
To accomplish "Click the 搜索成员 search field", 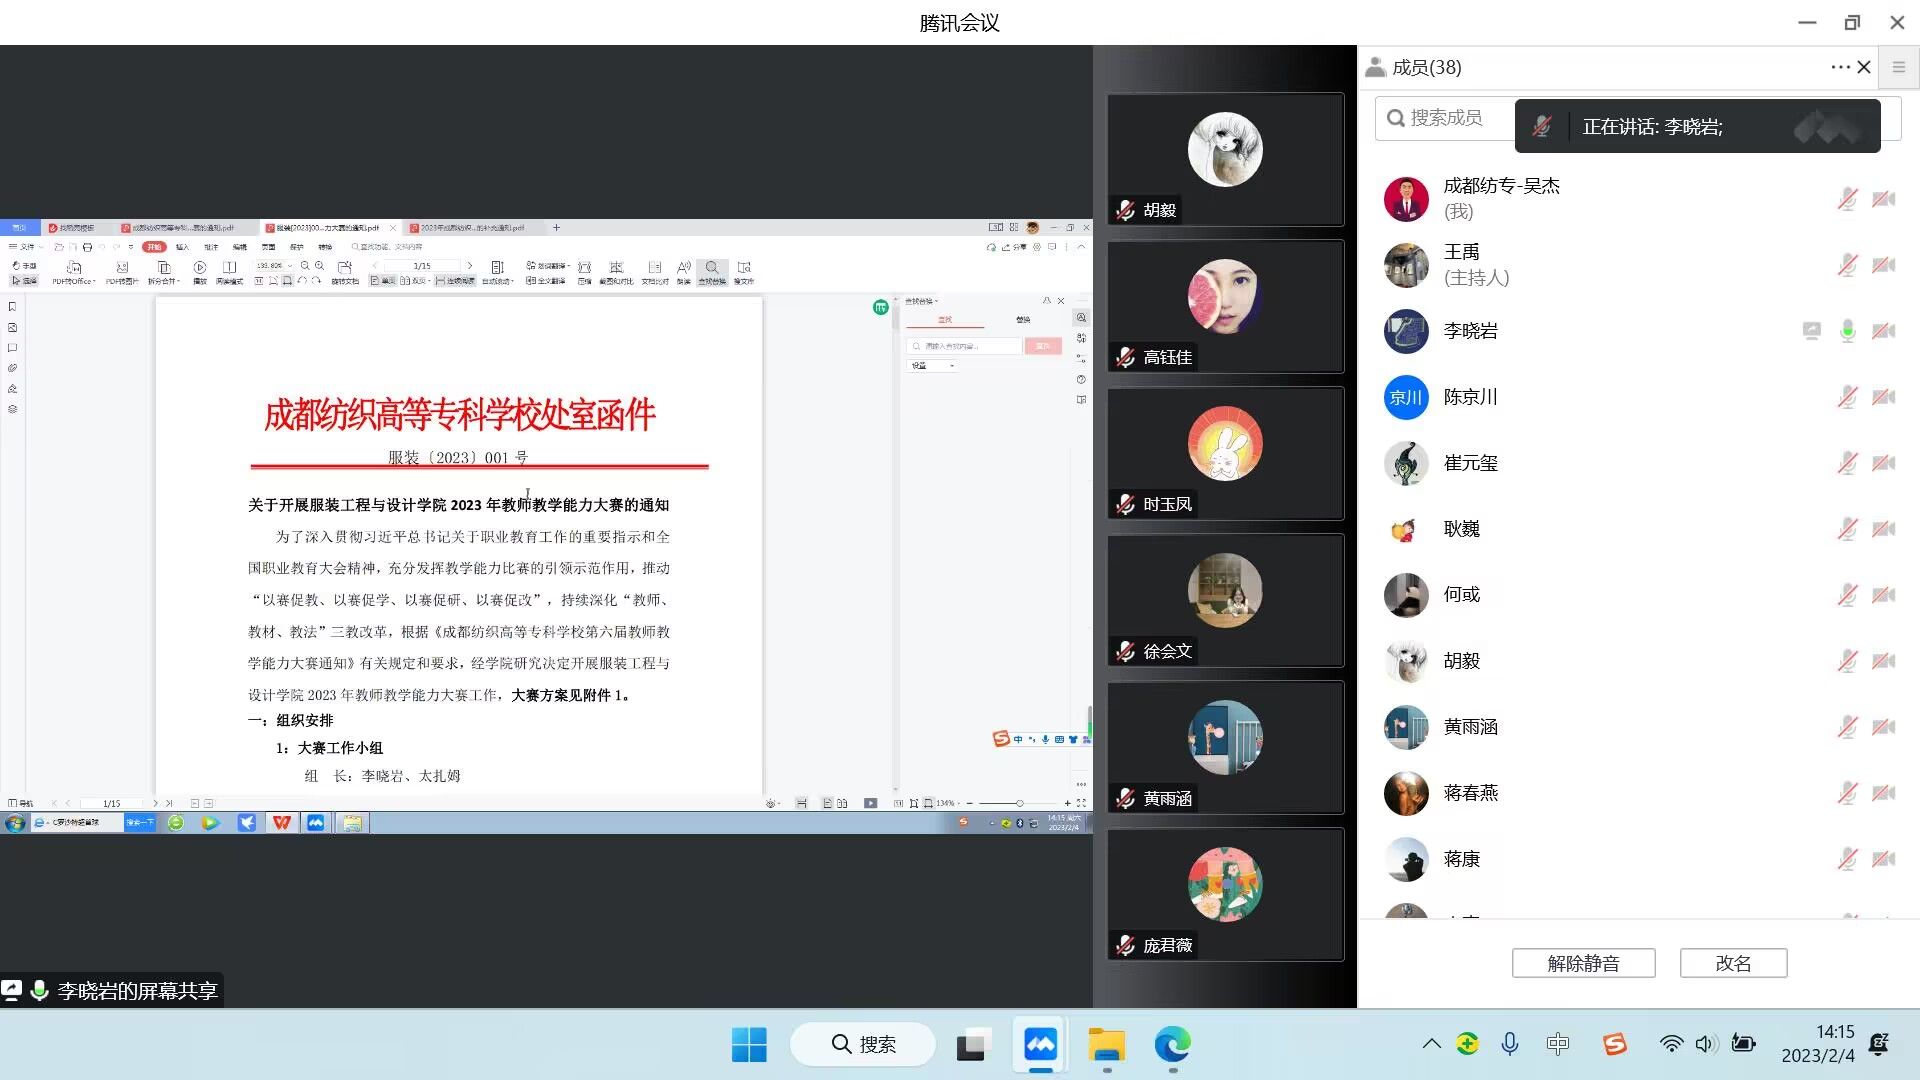I will [x=1446, y=118].
